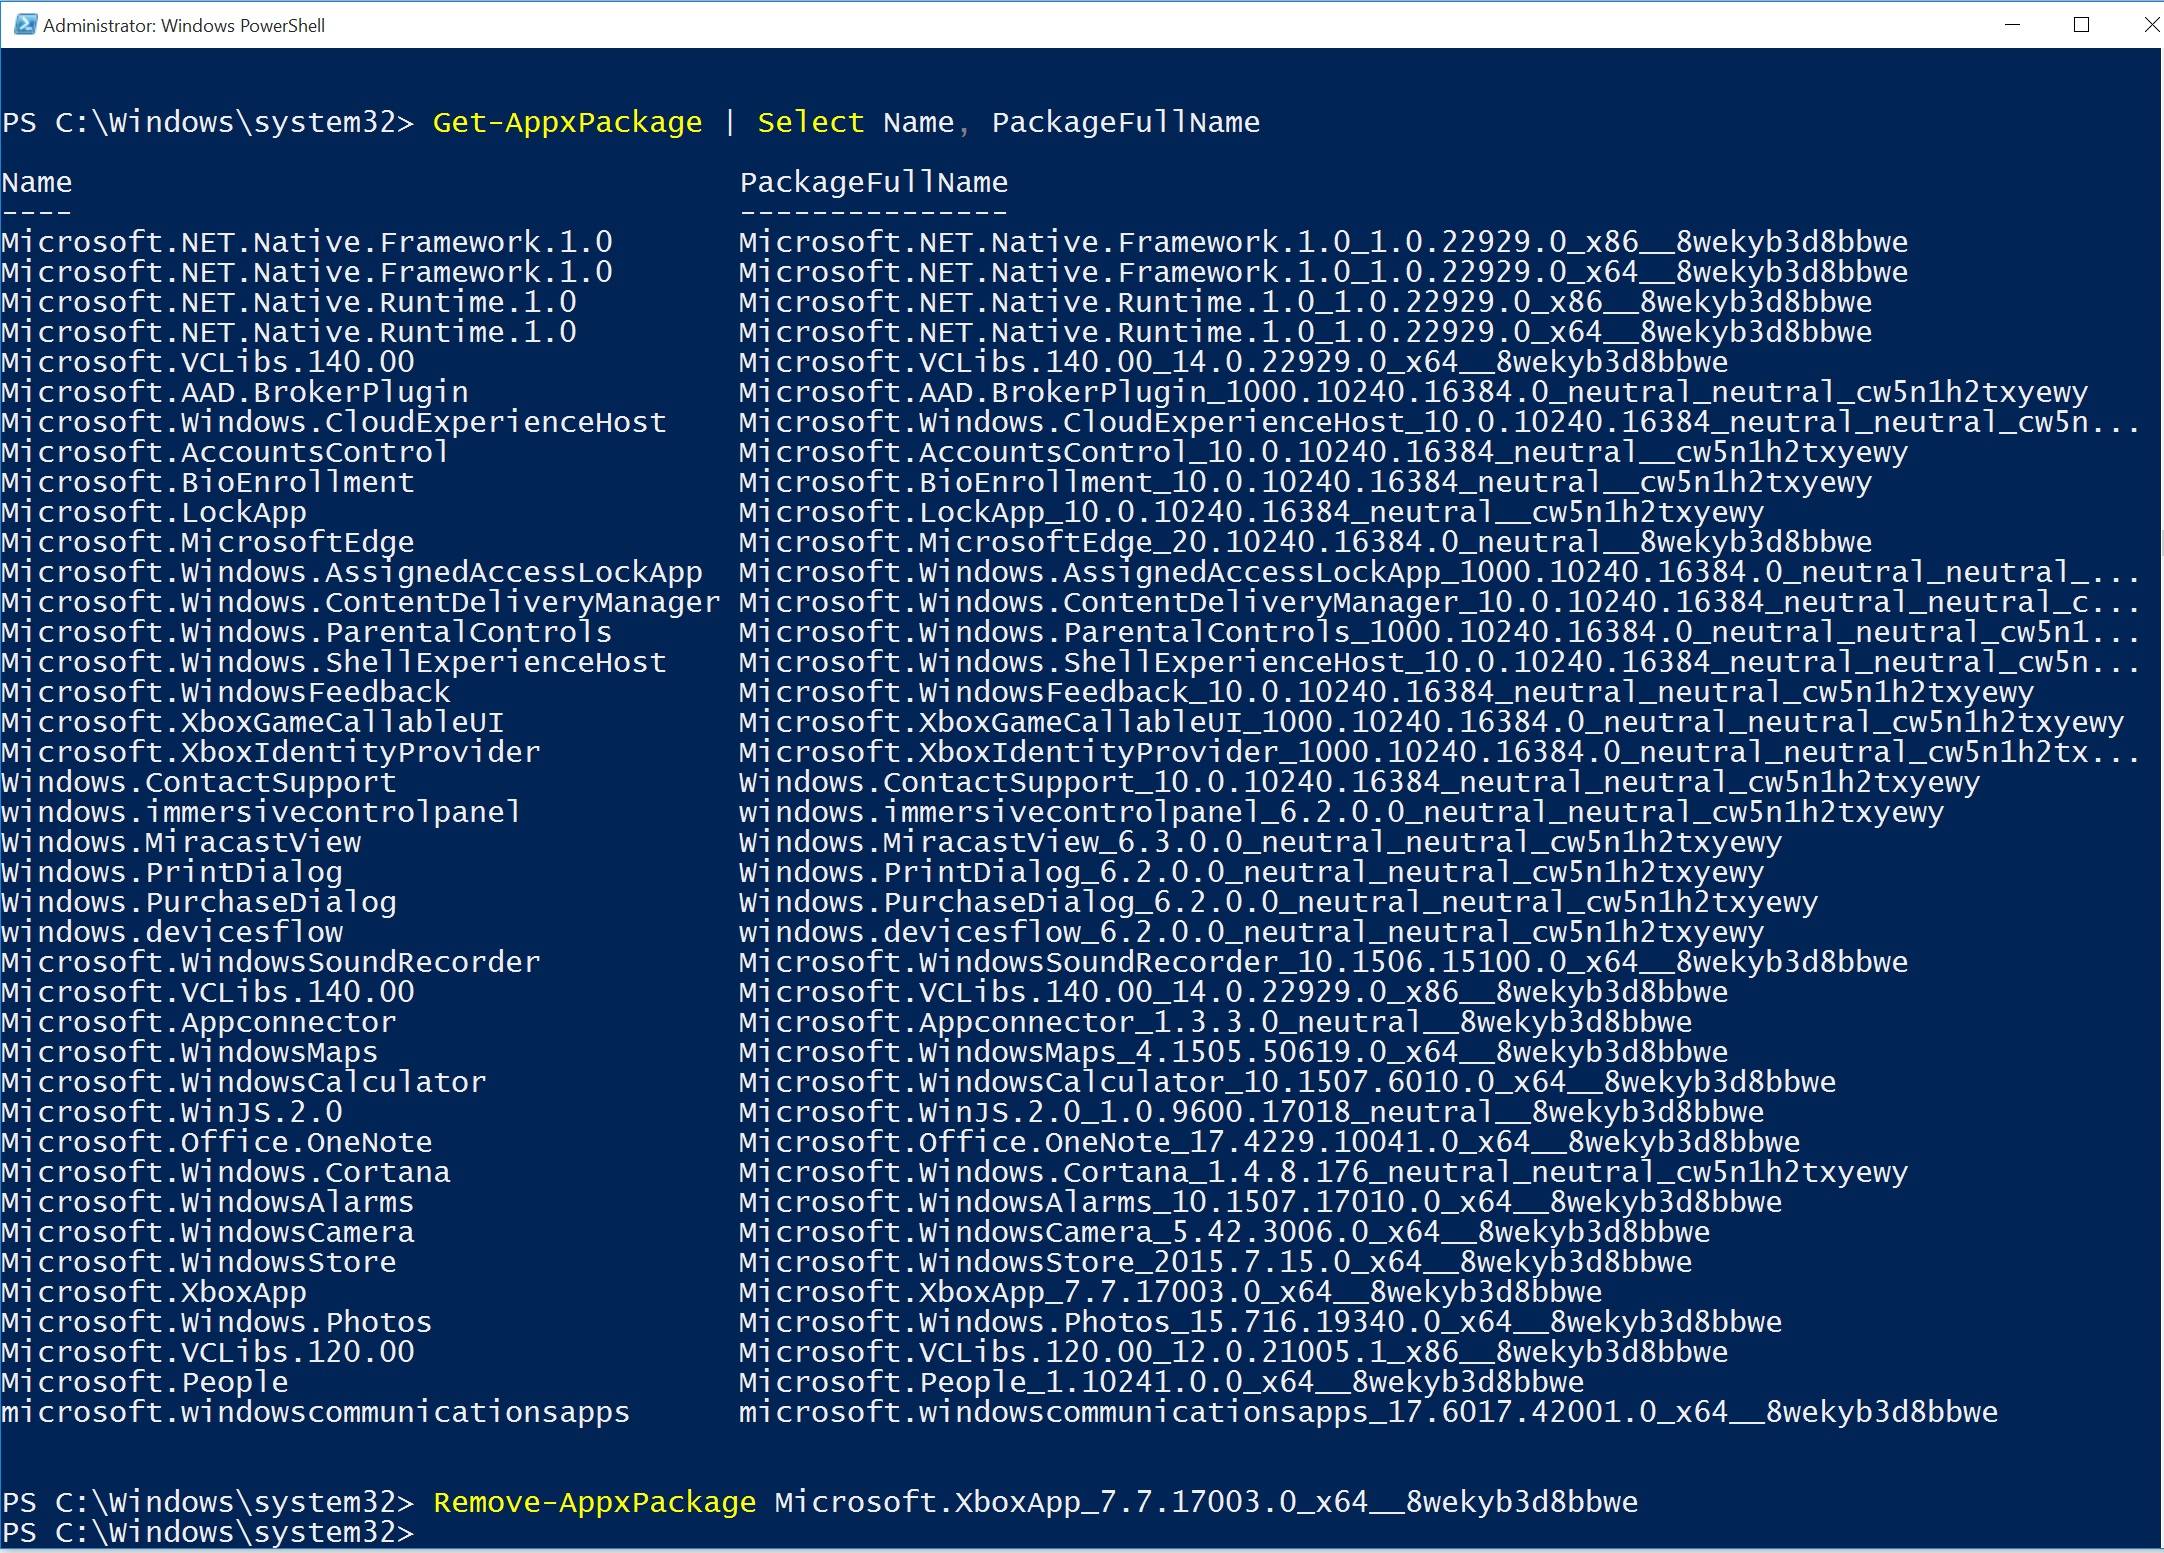Maximize the PowerShell window
This screenshot has width=2164, height=1553.
pyautogui.click(x=2082, y=25)
